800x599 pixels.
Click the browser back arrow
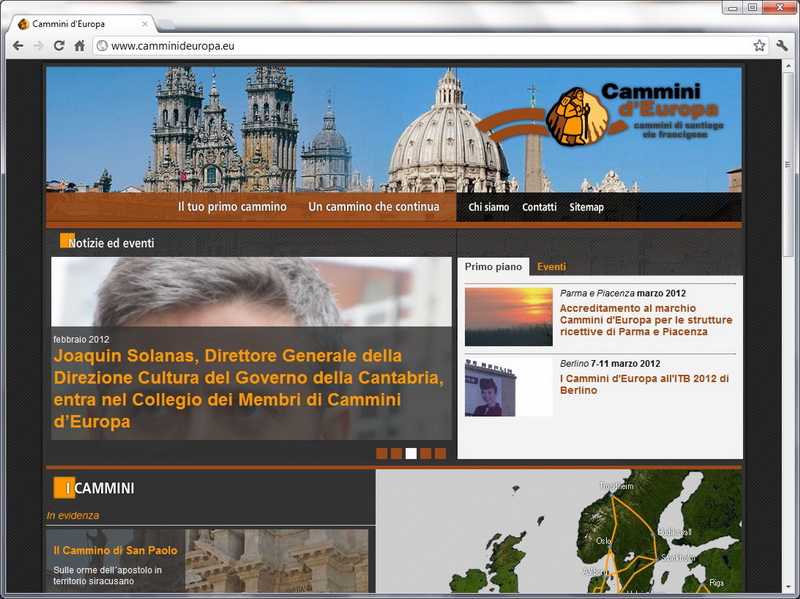(x=18, y=46)
